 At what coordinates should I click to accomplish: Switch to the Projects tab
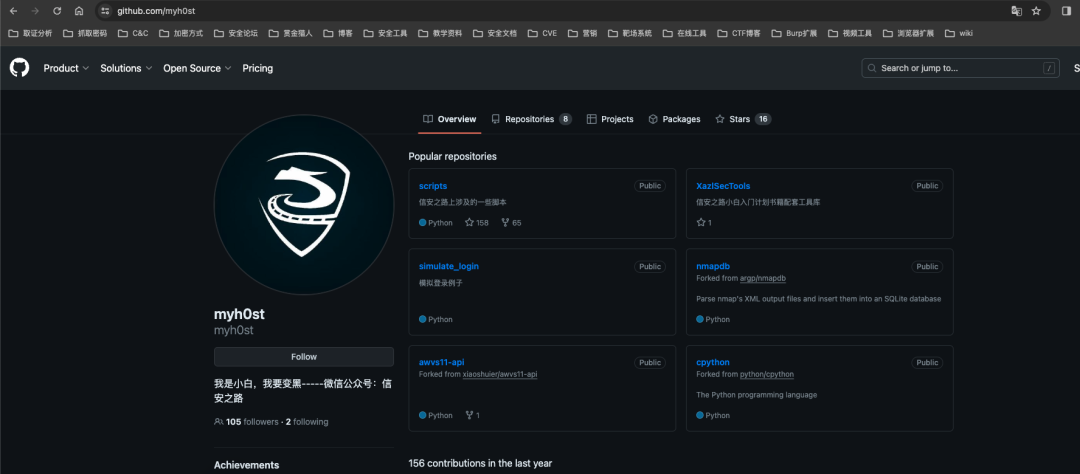coord(610,119)
